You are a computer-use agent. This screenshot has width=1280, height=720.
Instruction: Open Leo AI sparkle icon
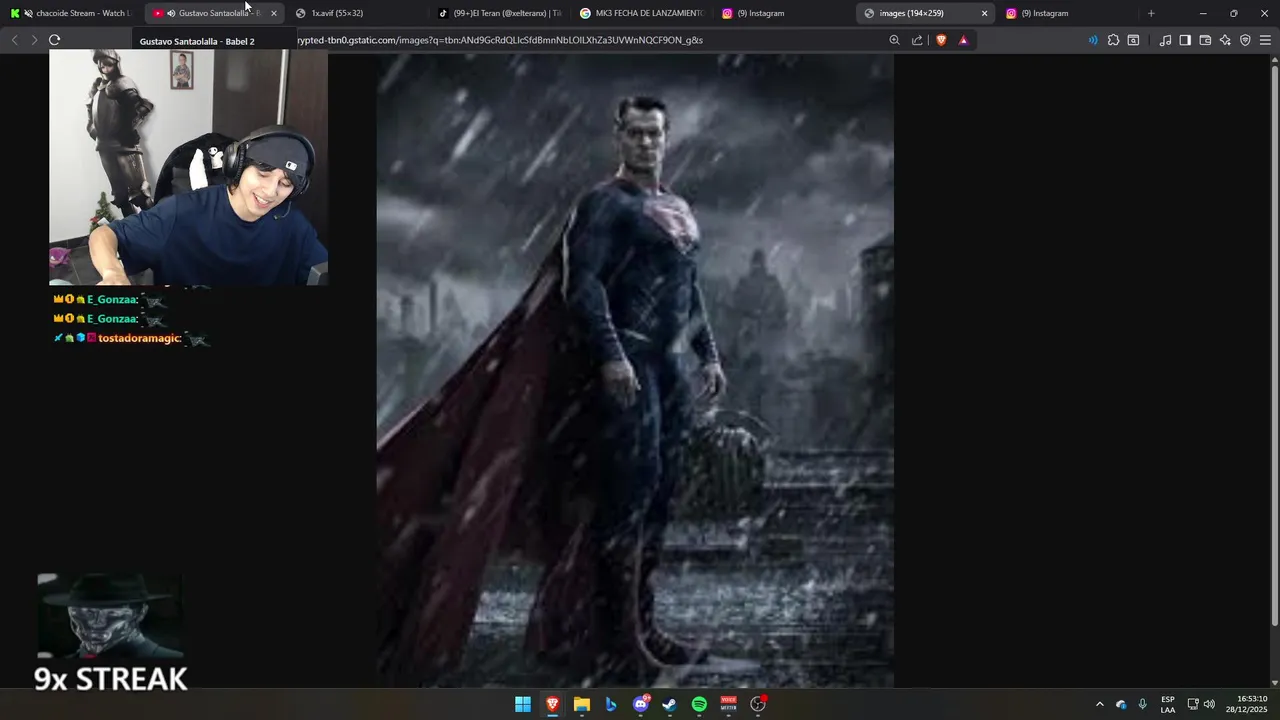tap(1225, 40)
